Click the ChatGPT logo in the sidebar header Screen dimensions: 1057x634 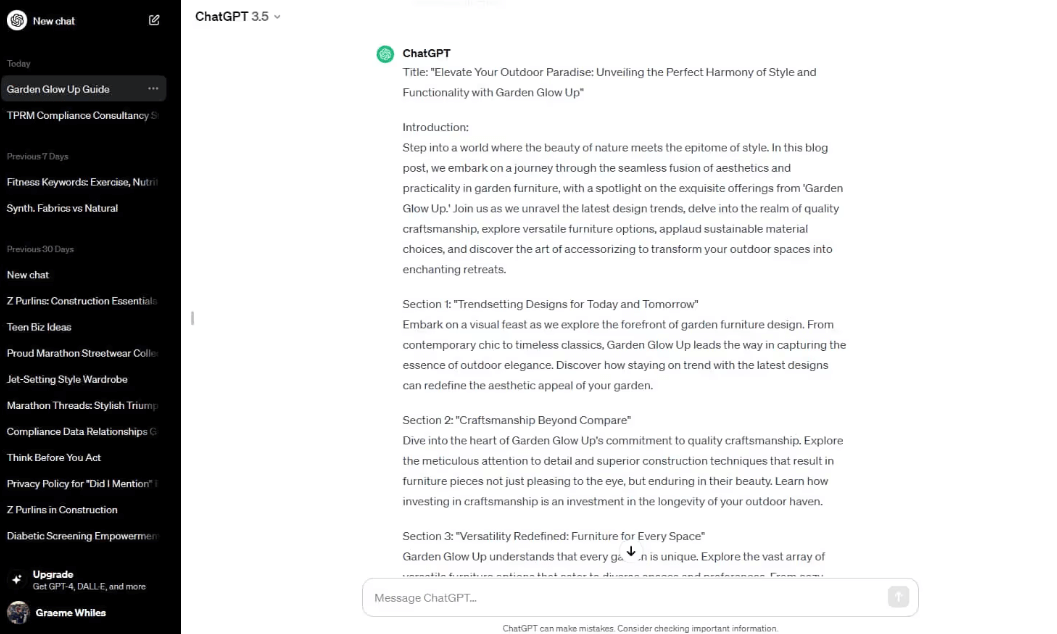pos(17,20)
